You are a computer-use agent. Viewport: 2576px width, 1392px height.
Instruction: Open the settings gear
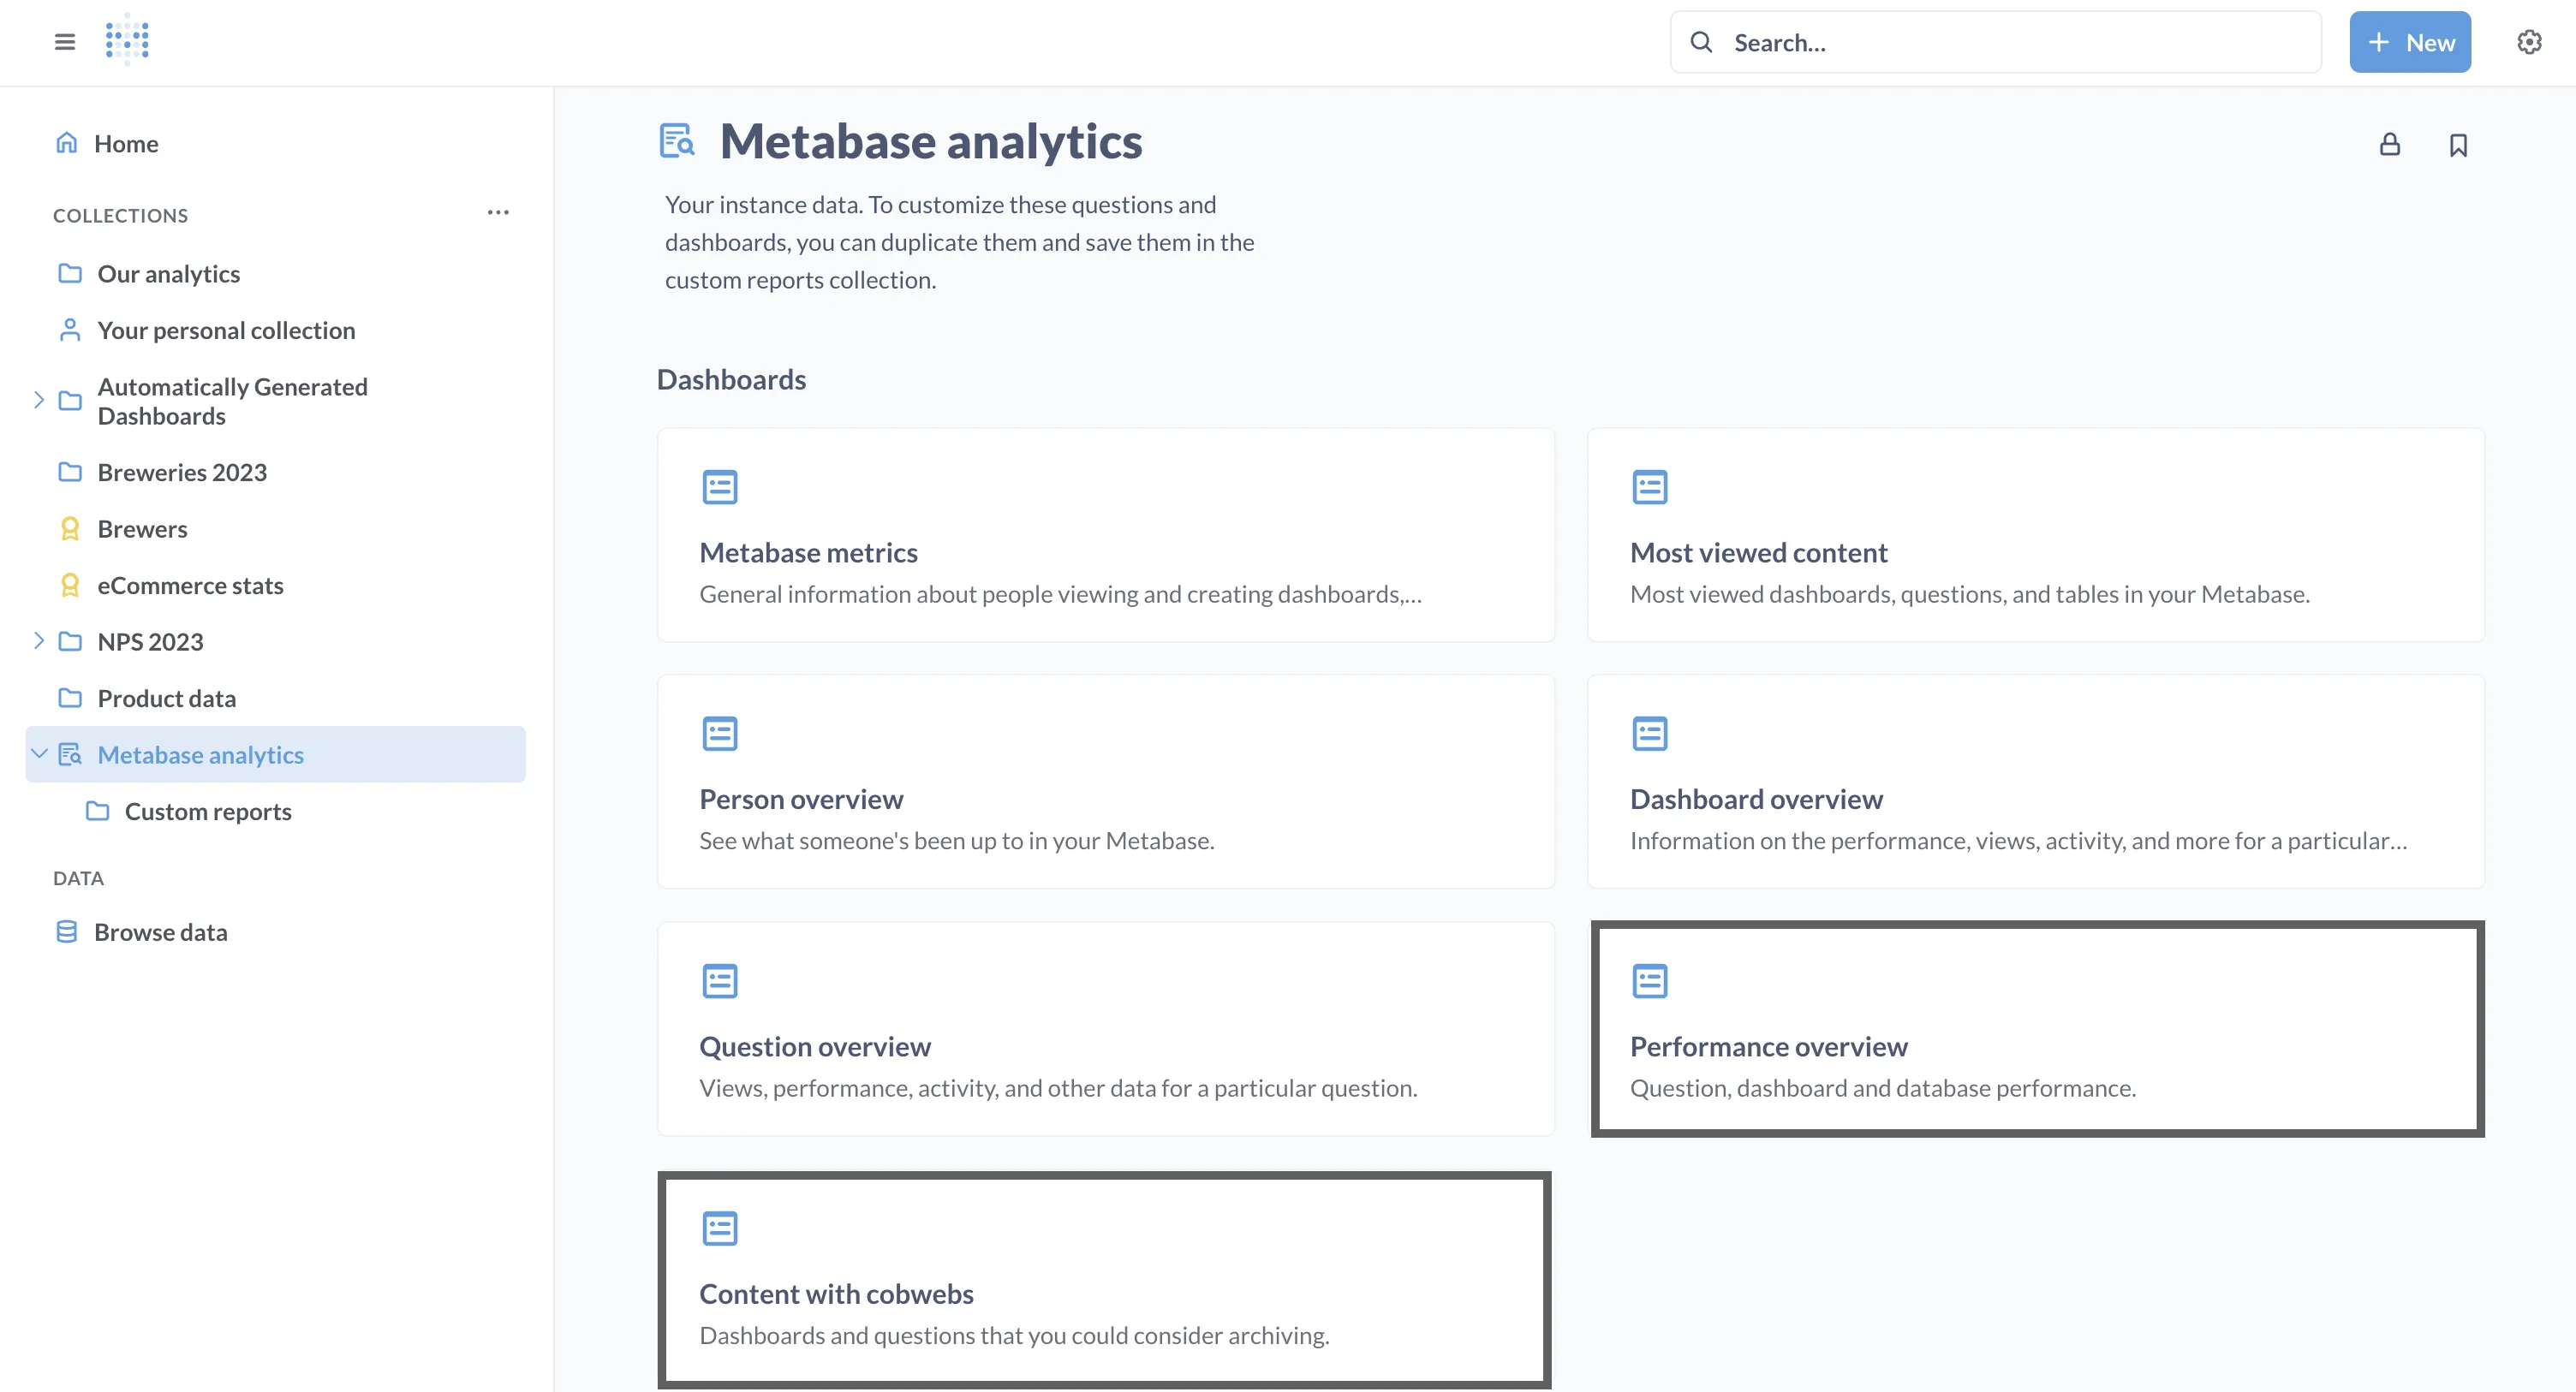click(2529, 41)
